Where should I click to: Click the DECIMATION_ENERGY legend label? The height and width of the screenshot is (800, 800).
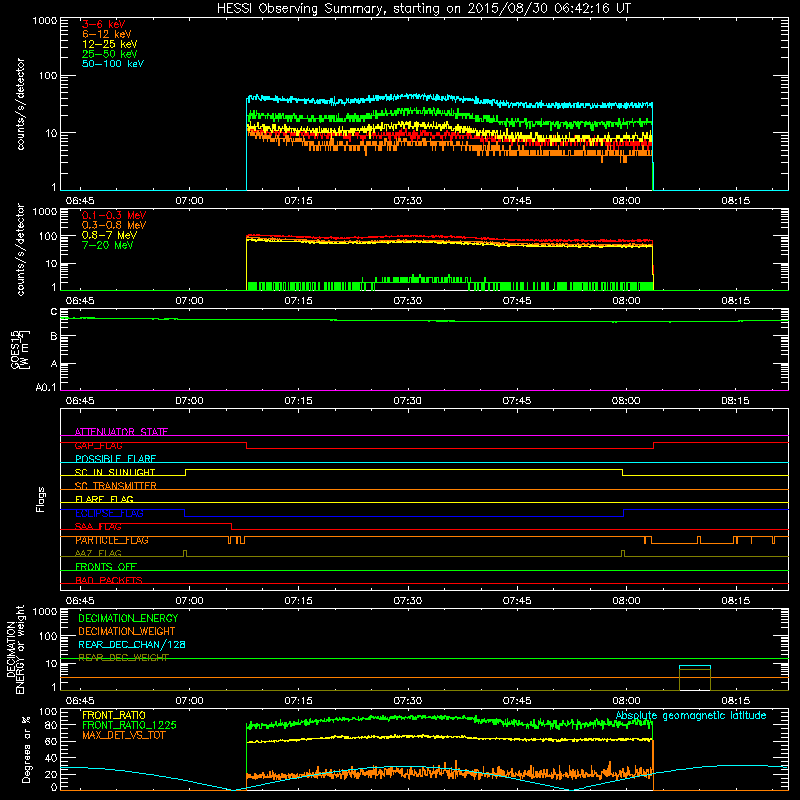(x=128, y=618)
